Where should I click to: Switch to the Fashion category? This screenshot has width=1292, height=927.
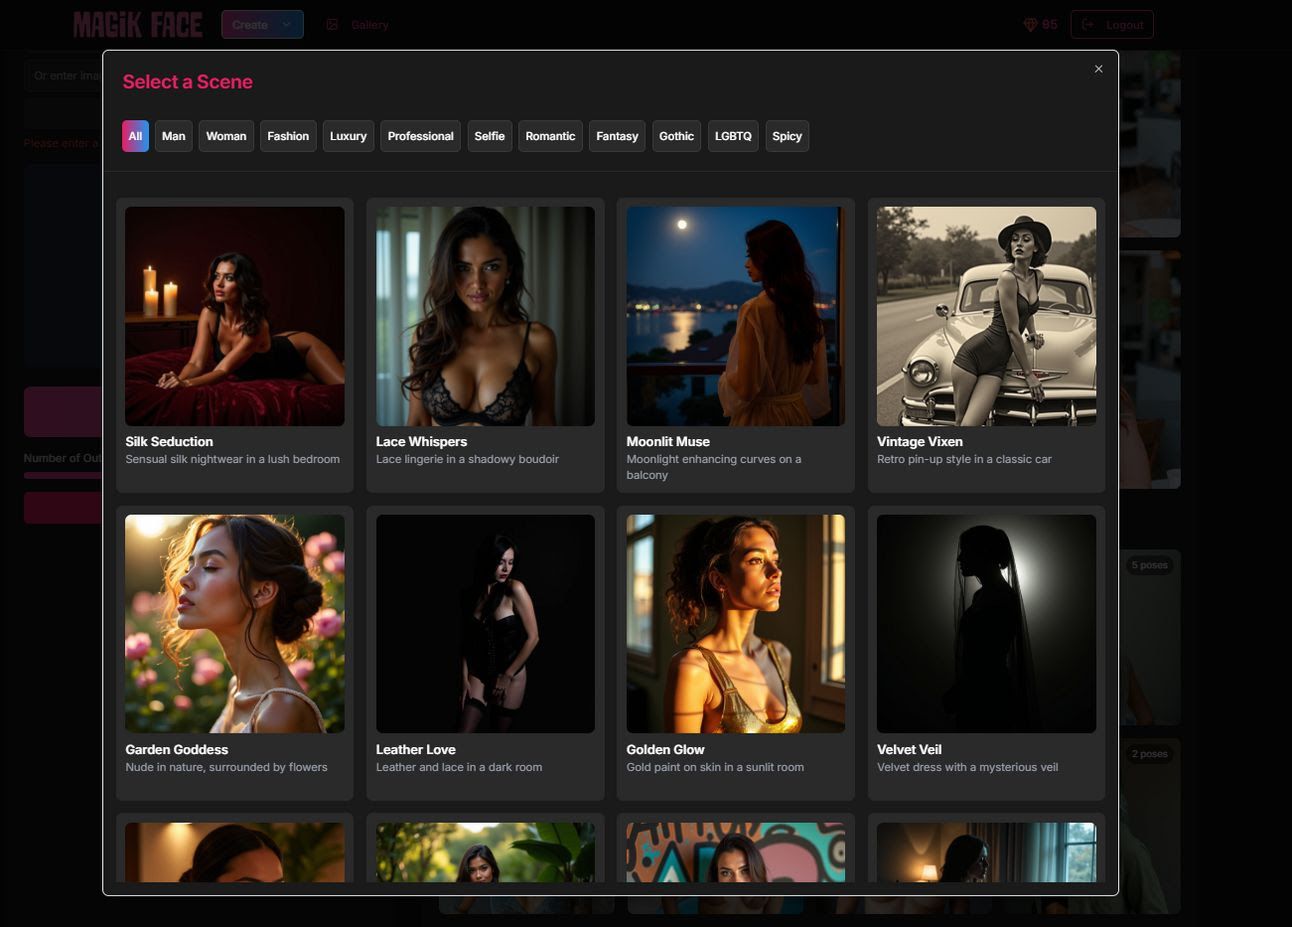pyautogui.click(x=288, y=136)
